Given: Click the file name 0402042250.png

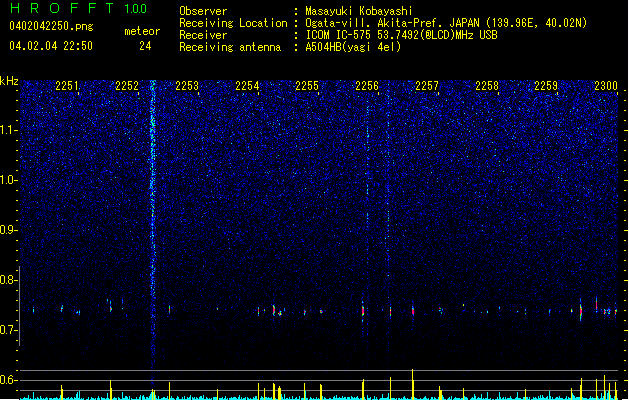Looking at the screenshot, I should click(x=51, y=26).
